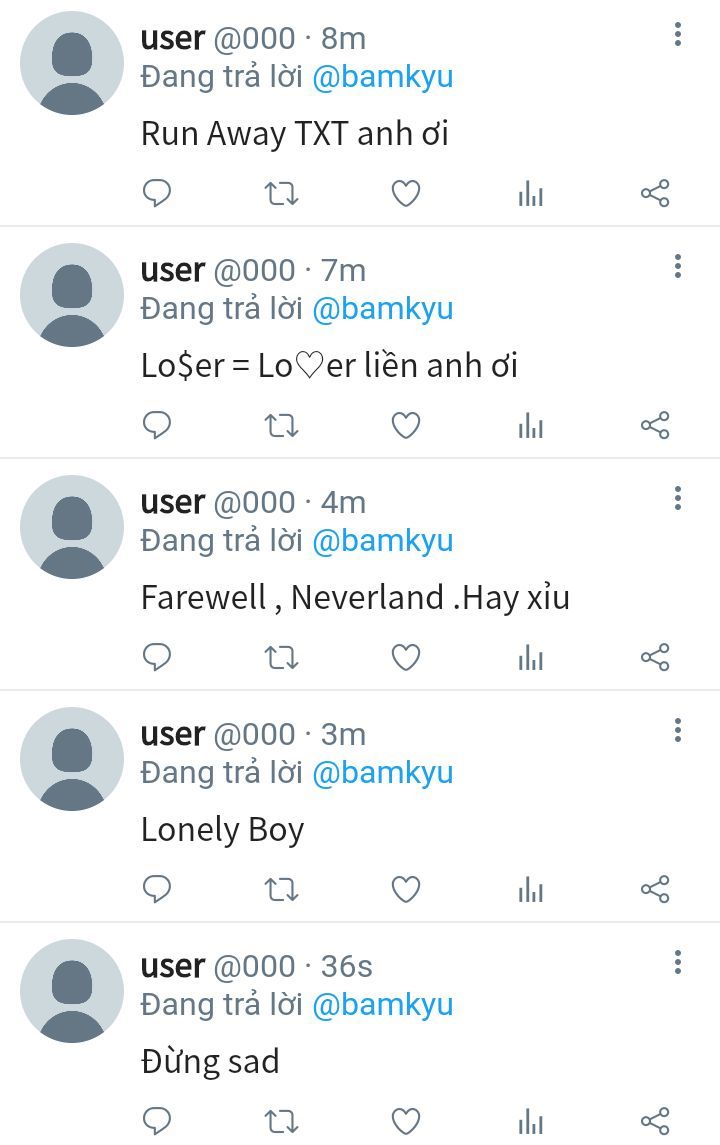Like the "Lo$er = Lo♡er" tweet
Viewport: 720px width, 1145px height.
[406, 425]
